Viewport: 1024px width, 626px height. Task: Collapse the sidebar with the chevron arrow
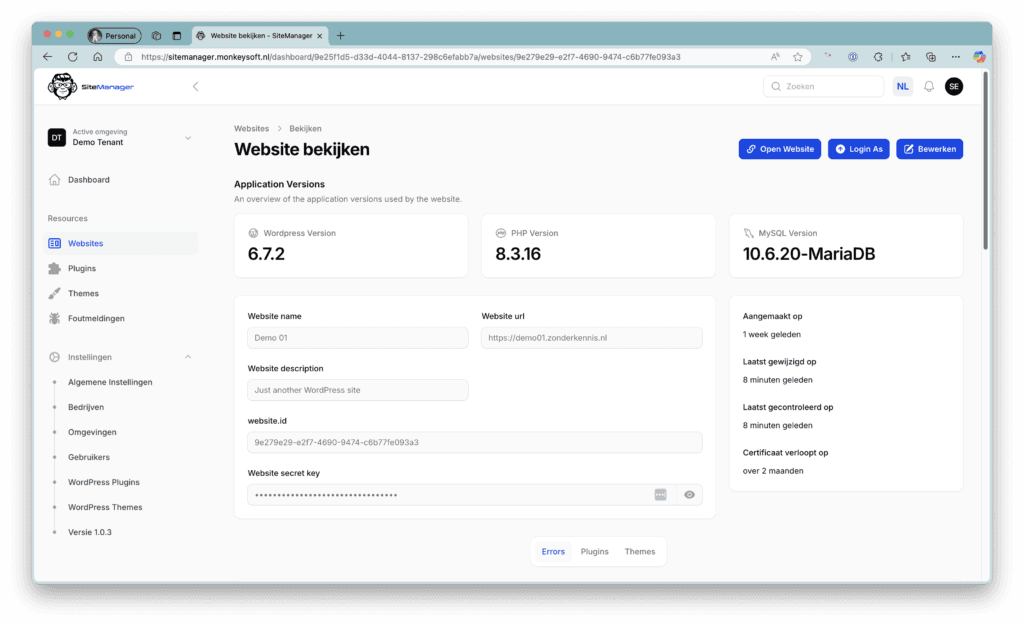(195, 87)
